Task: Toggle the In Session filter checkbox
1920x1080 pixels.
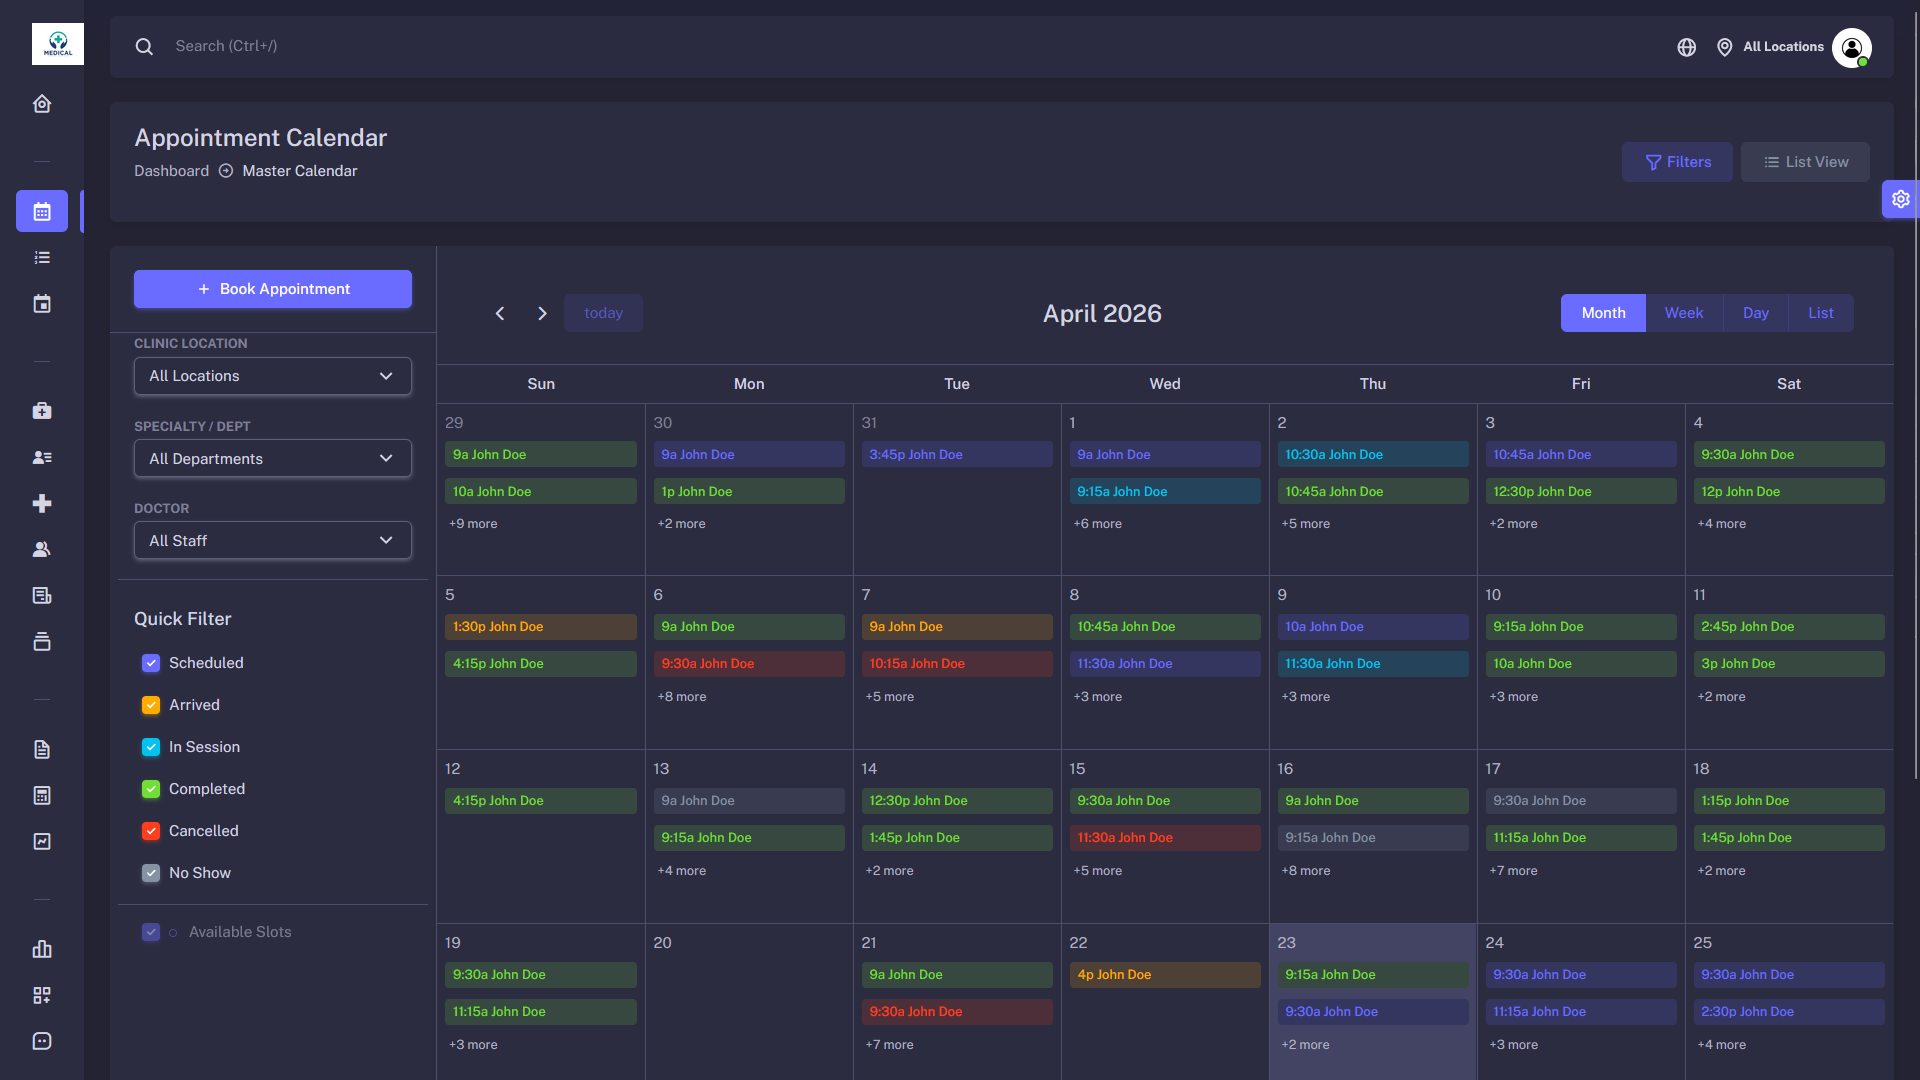Action: (x=151, y=747)
